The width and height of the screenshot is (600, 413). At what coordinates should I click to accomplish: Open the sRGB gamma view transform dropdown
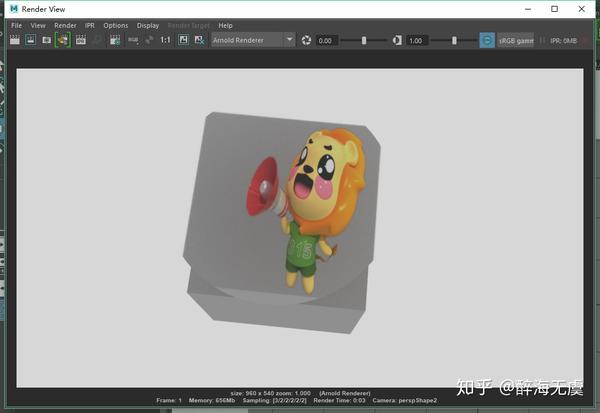515,41
